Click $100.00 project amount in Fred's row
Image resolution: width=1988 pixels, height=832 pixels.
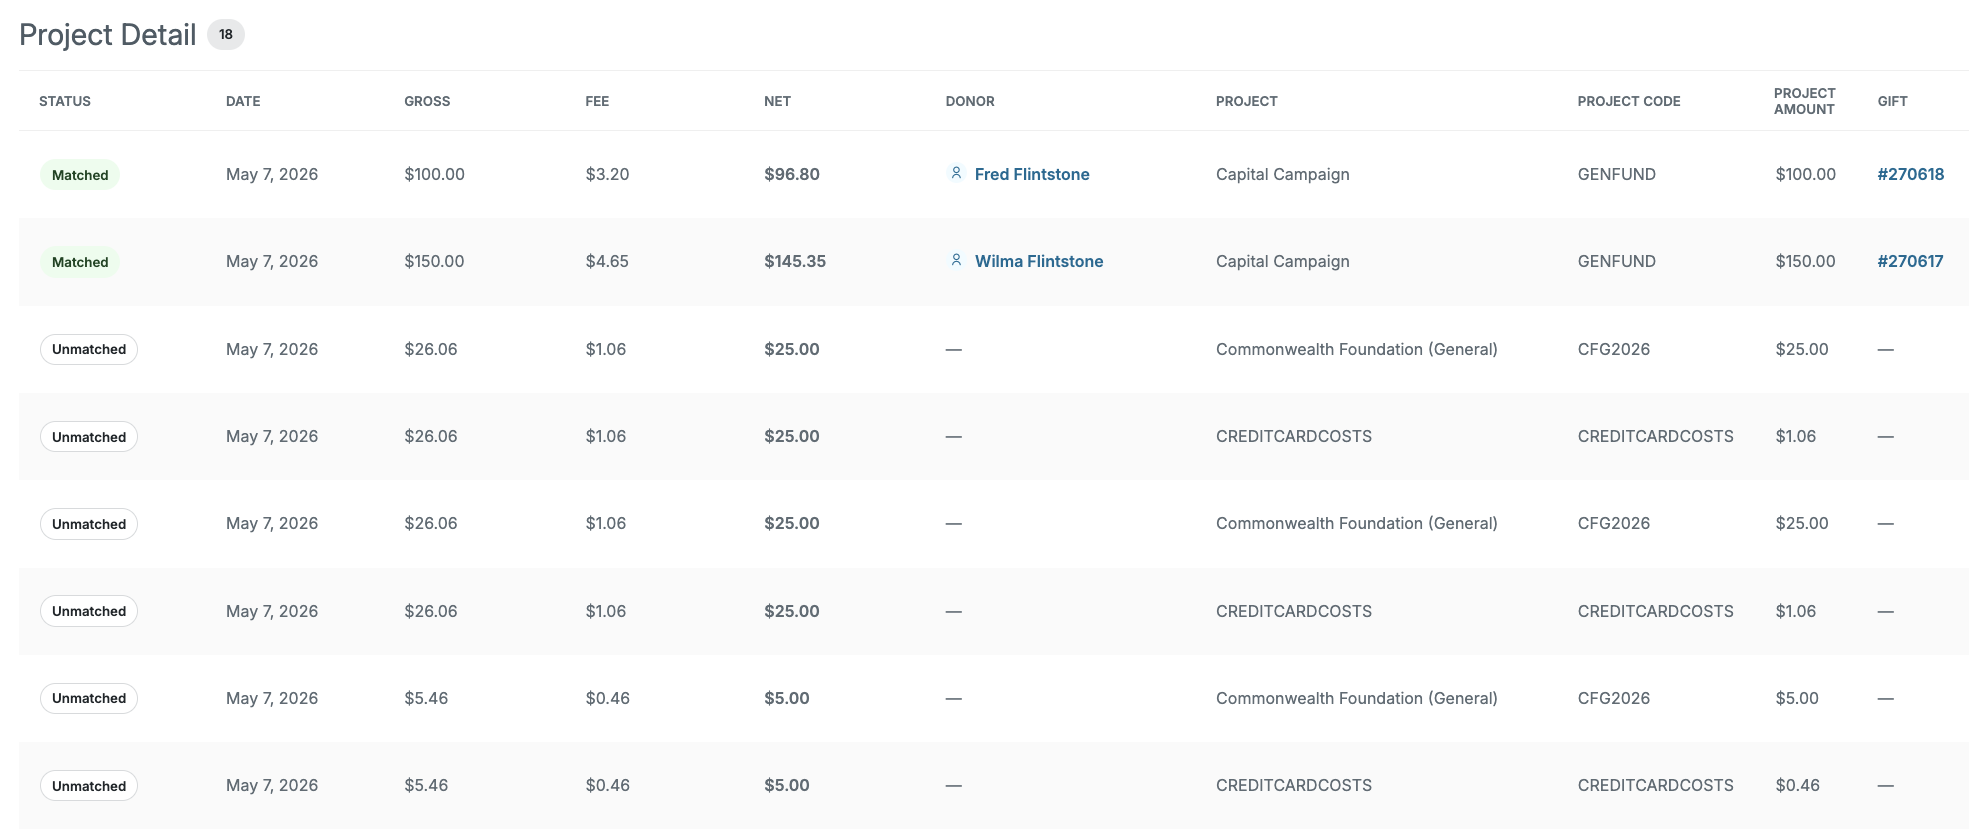[x=1806, y=174]
